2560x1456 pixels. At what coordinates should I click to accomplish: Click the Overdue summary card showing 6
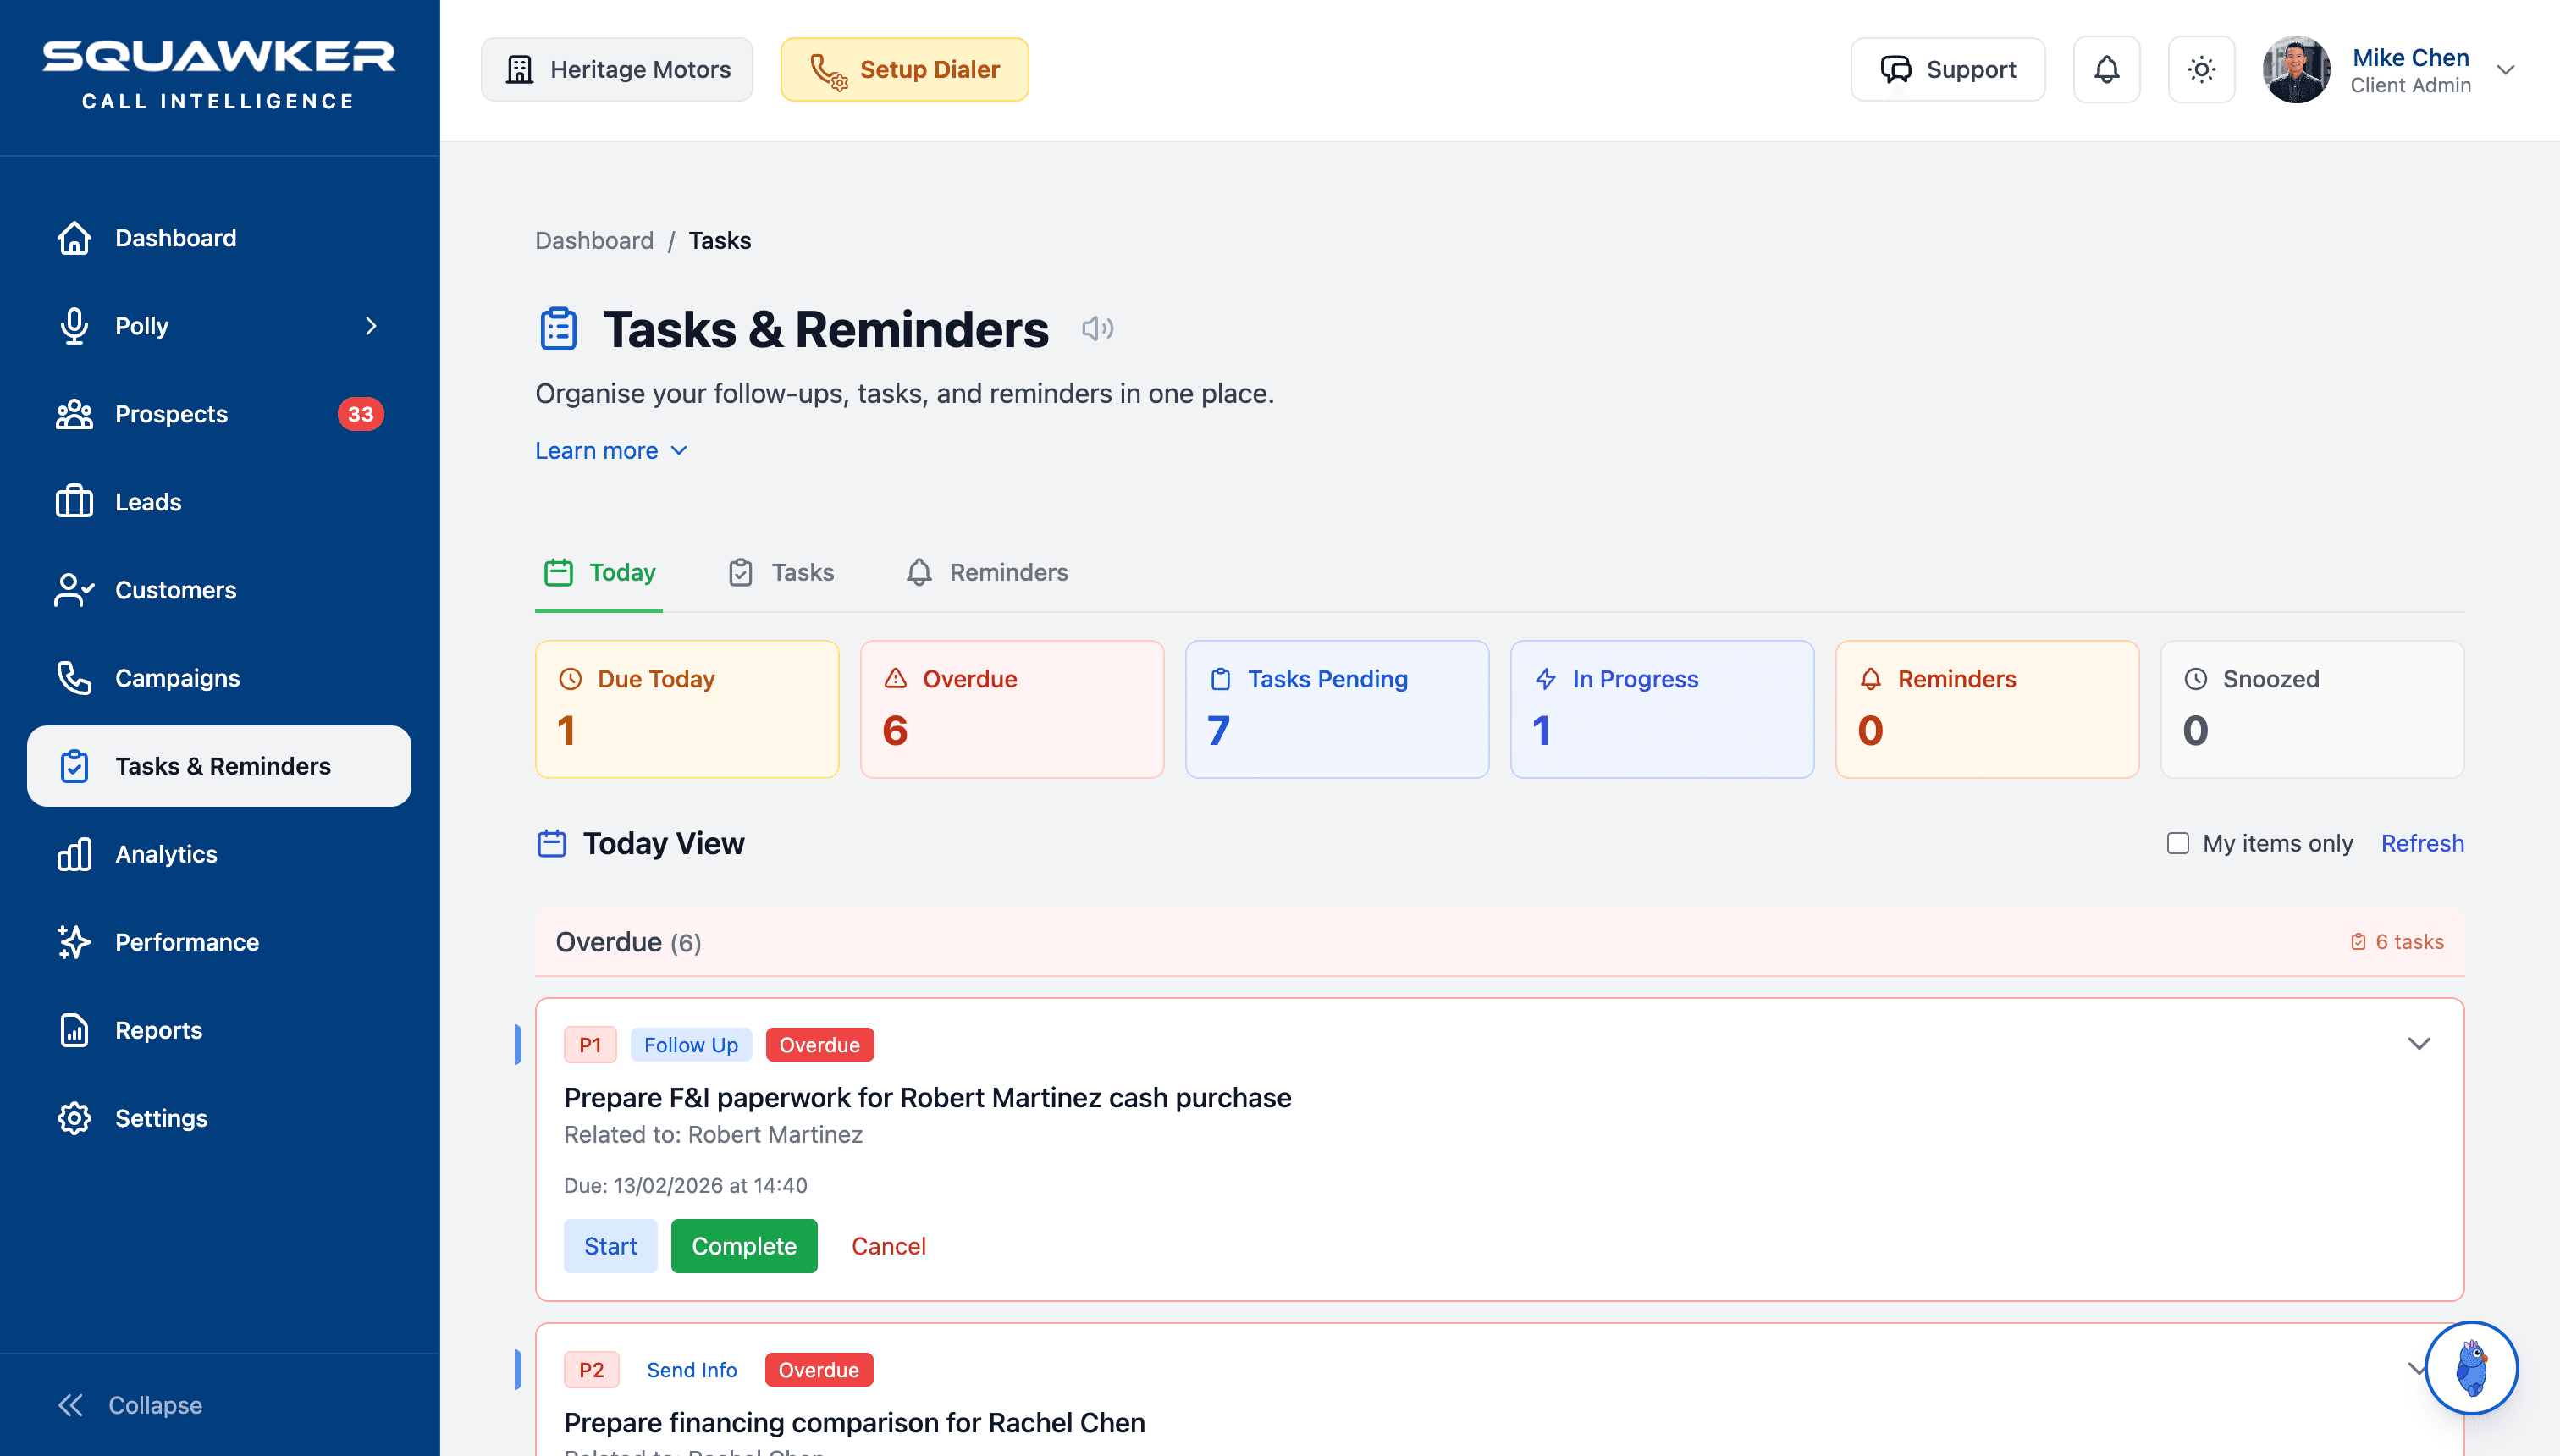pyautogui.click(x=1011, y=708)
